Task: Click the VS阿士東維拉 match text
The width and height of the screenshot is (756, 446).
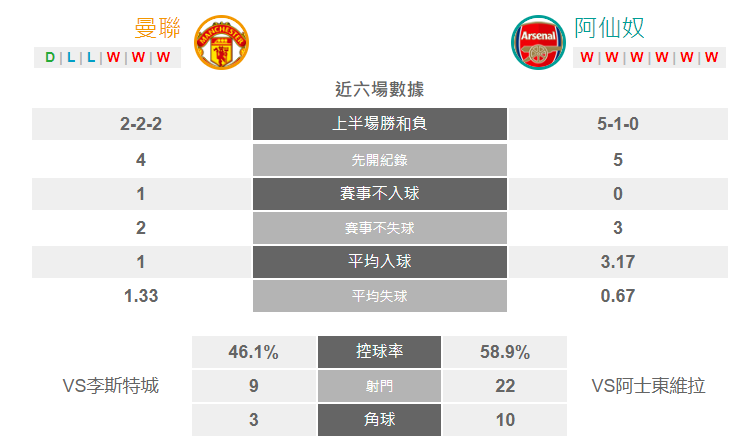Action: (x=648, y=386)
